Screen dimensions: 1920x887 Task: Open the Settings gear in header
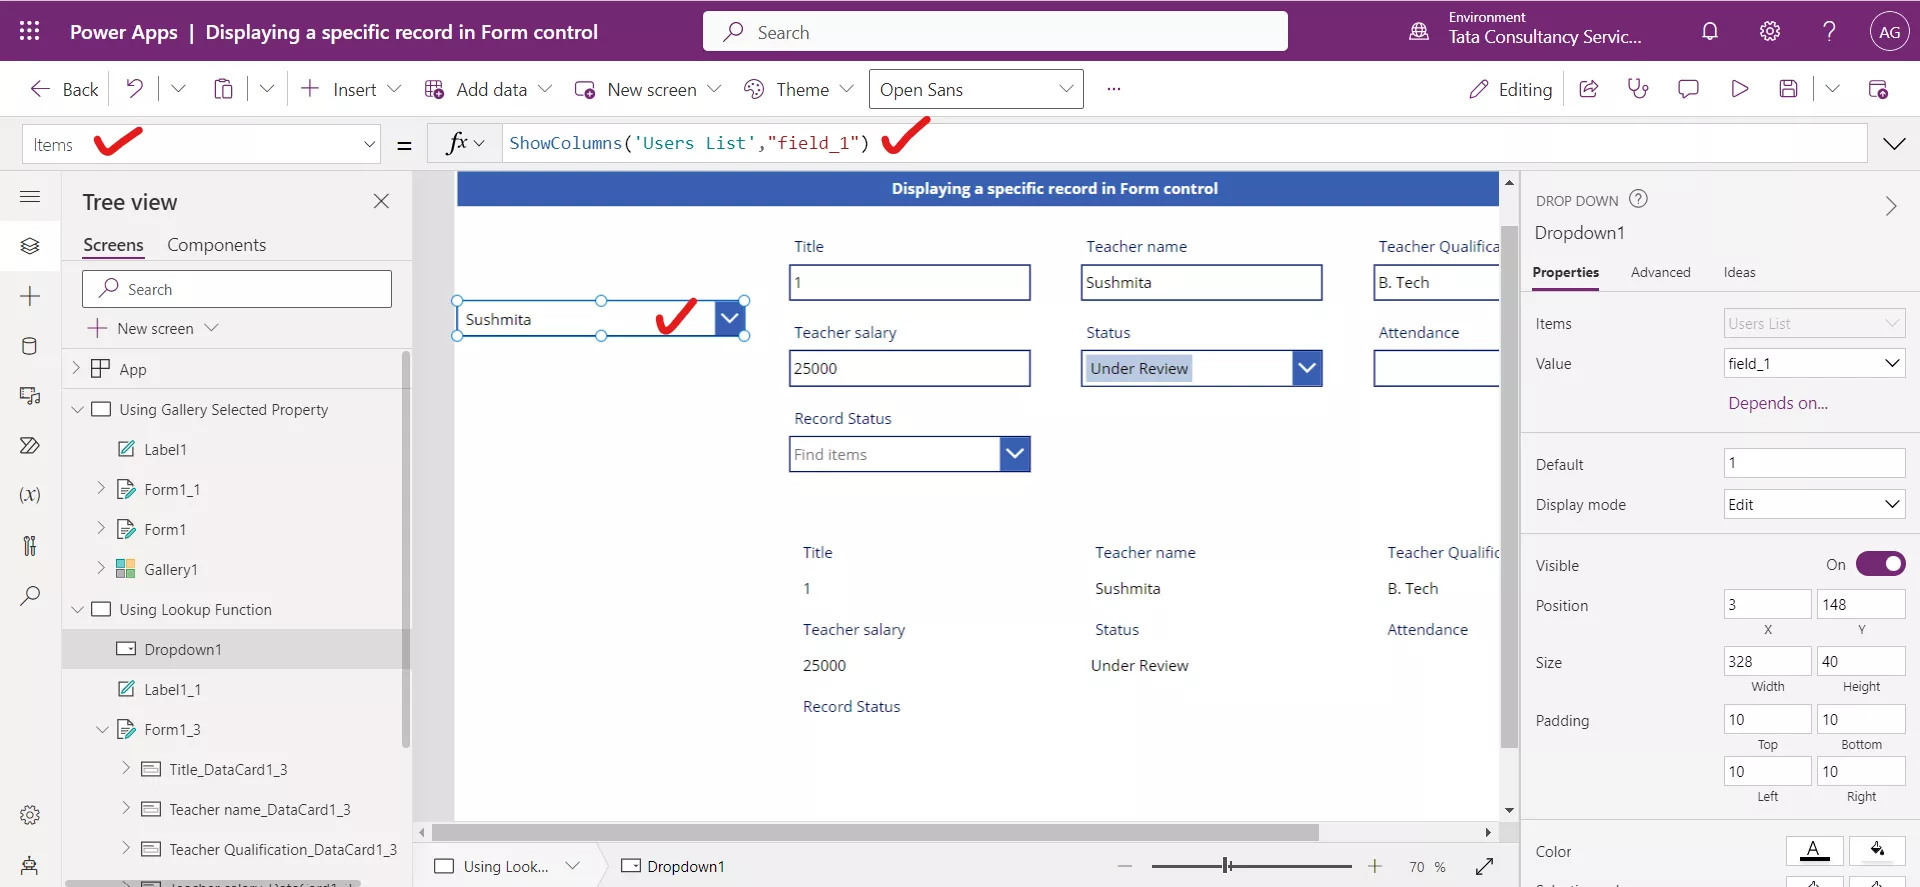tap(1770, 31)
